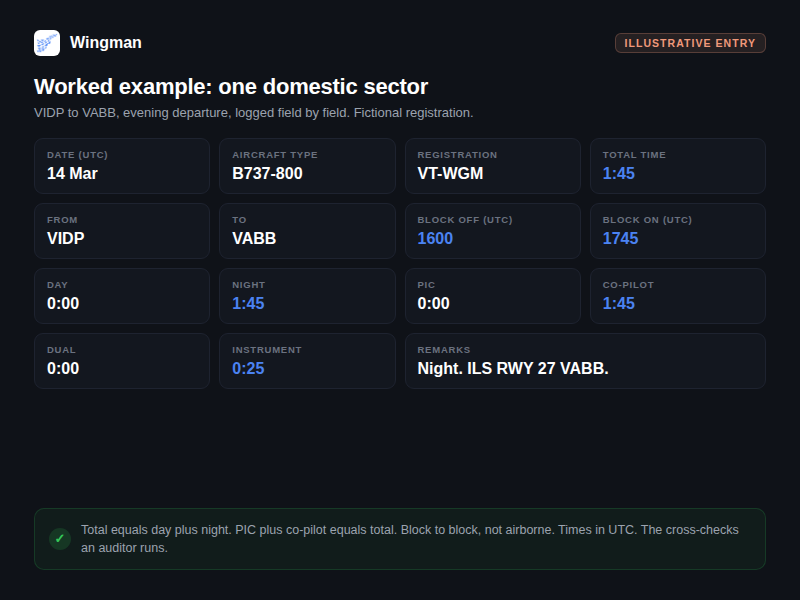Click the Block Off value 1600
This screenshot has width=800, height=600.
click(435, 238)
